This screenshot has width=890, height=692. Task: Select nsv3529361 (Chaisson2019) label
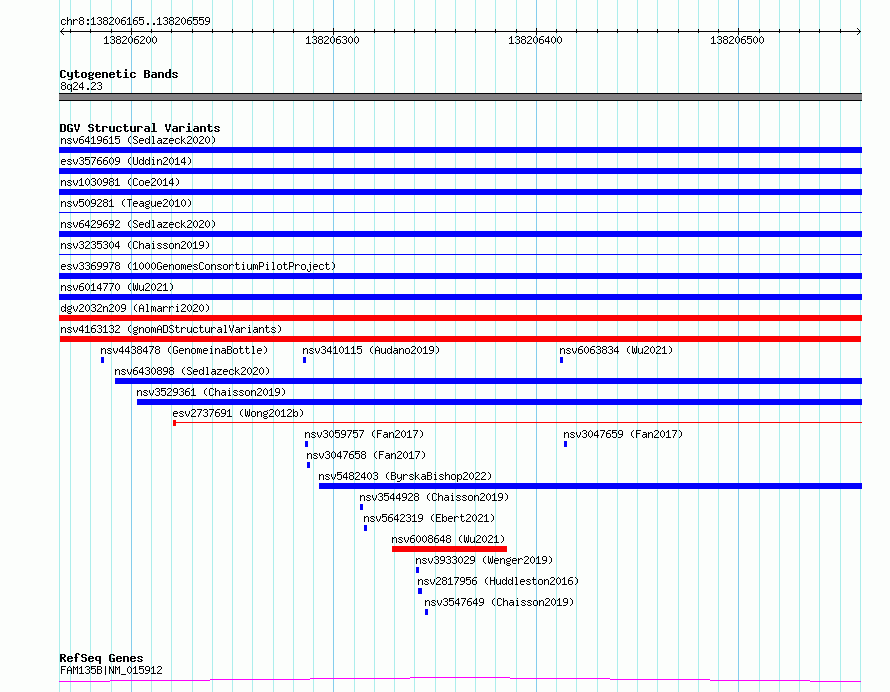[211, 392]
